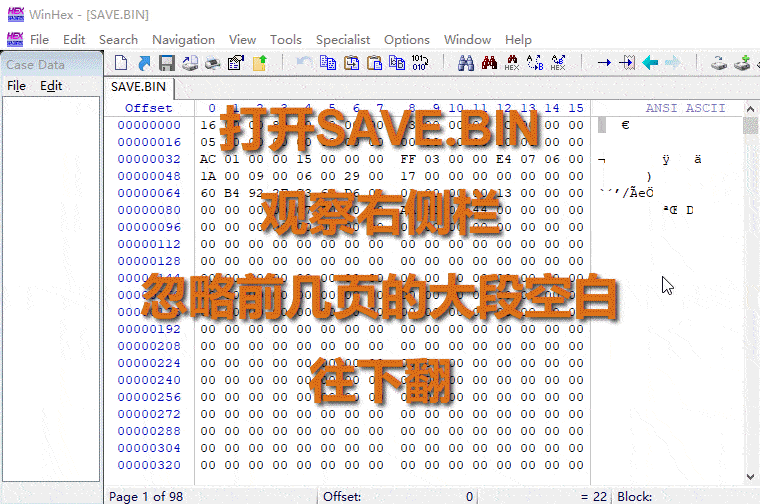The width and height of the screenshot is (760, 504).
Task: Open the Help menu
Action: 518,40
